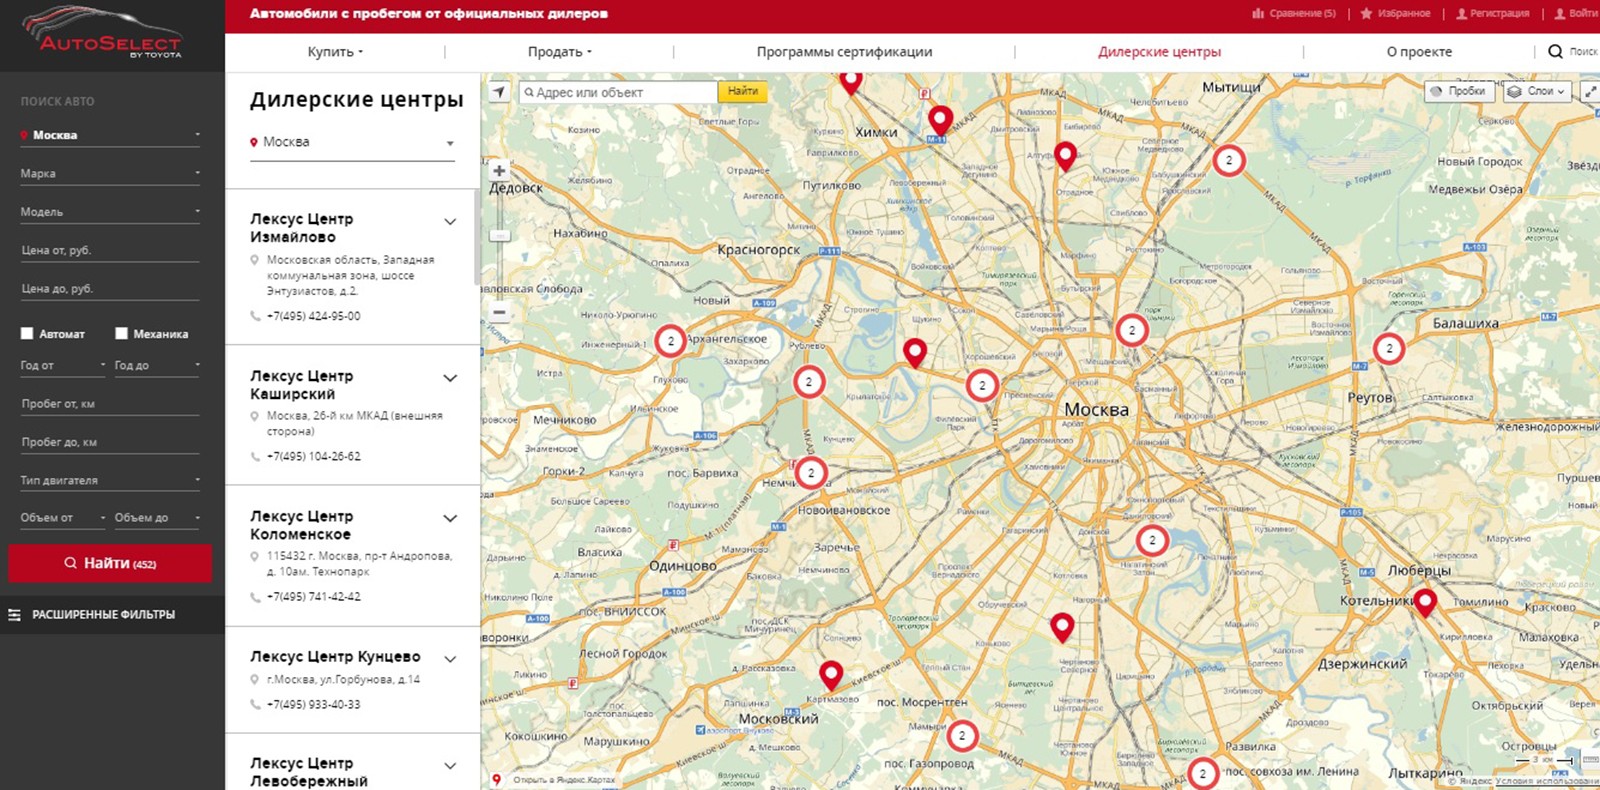Click the cluster marker near Мамыри
1600x790 pixels.
point(962,736)
